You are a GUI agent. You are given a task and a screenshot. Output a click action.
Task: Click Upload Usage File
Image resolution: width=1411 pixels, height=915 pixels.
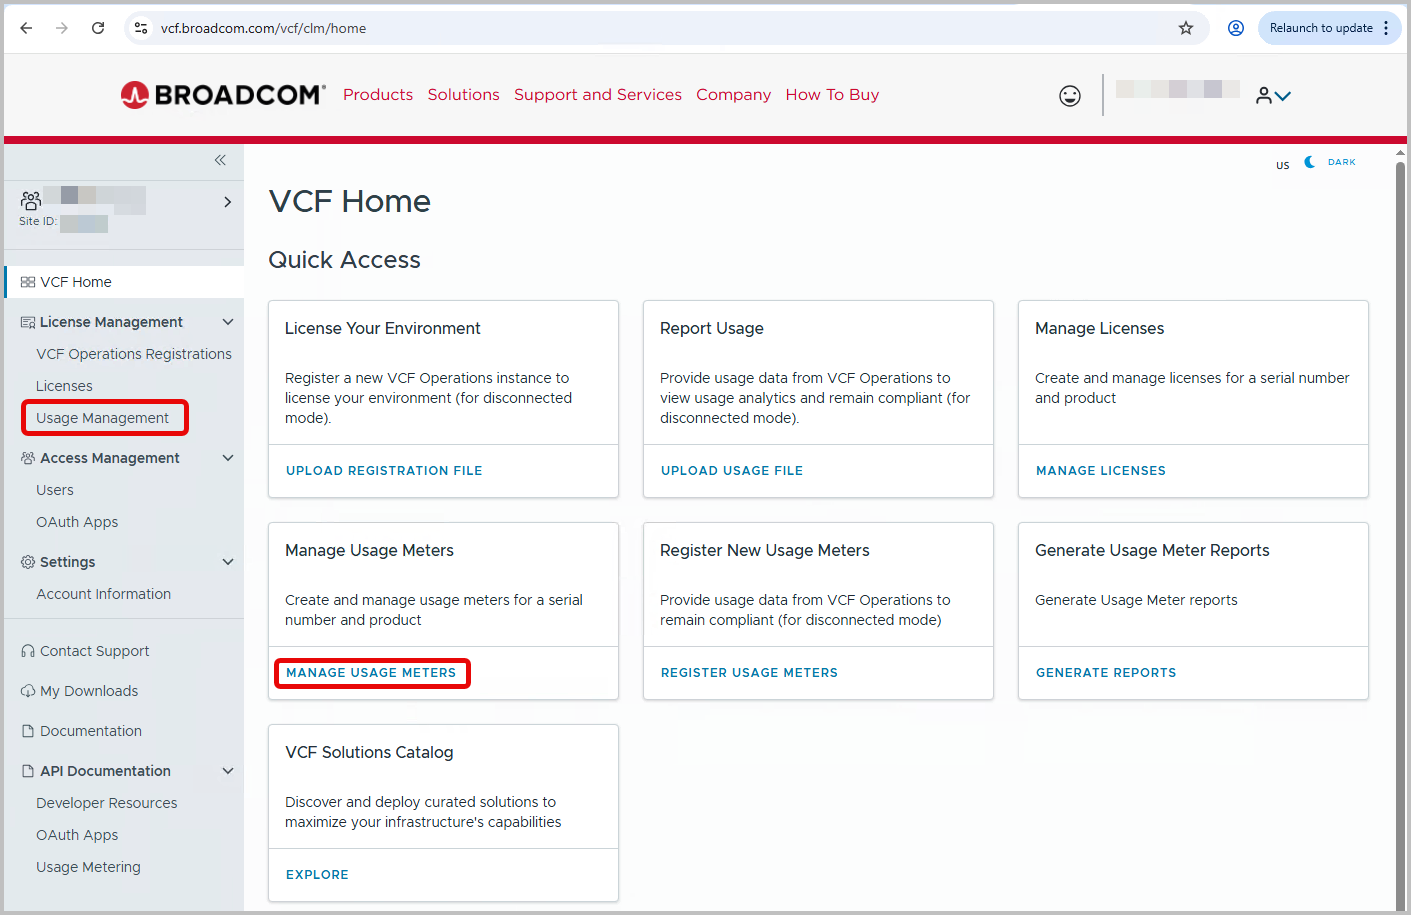tap(732, 471)
